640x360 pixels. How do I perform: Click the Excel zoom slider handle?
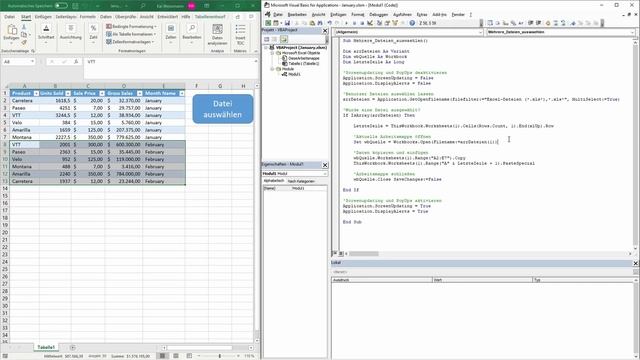220,356
